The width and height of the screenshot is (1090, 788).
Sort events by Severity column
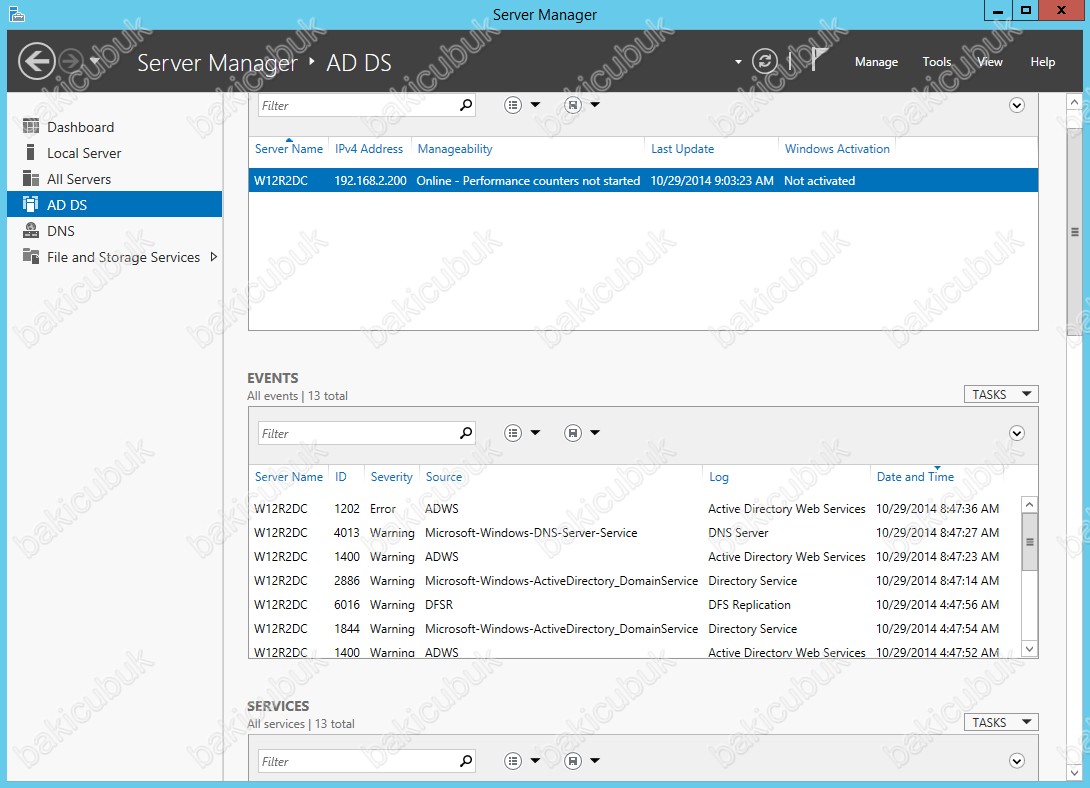(391, 477)
